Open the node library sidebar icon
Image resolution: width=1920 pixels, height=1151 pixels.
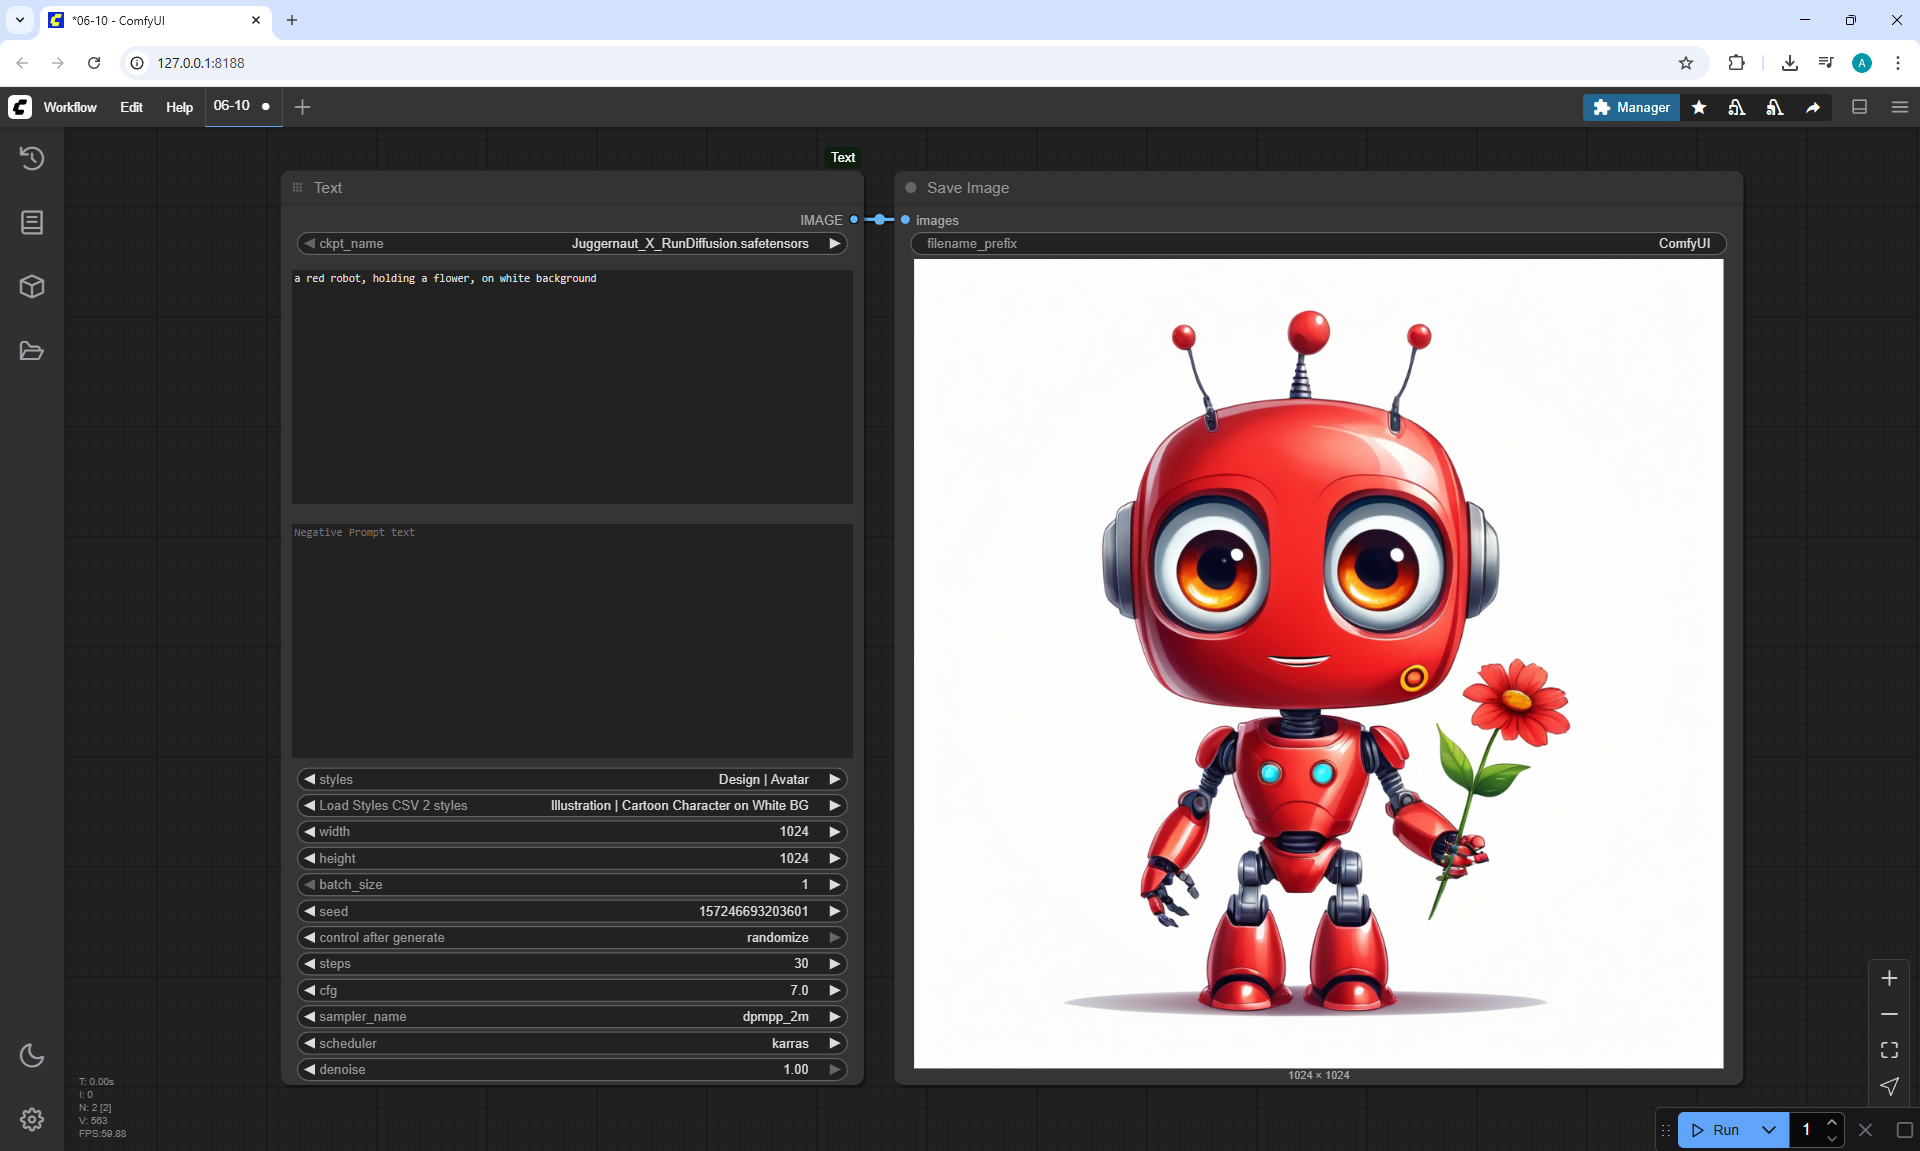32,222
